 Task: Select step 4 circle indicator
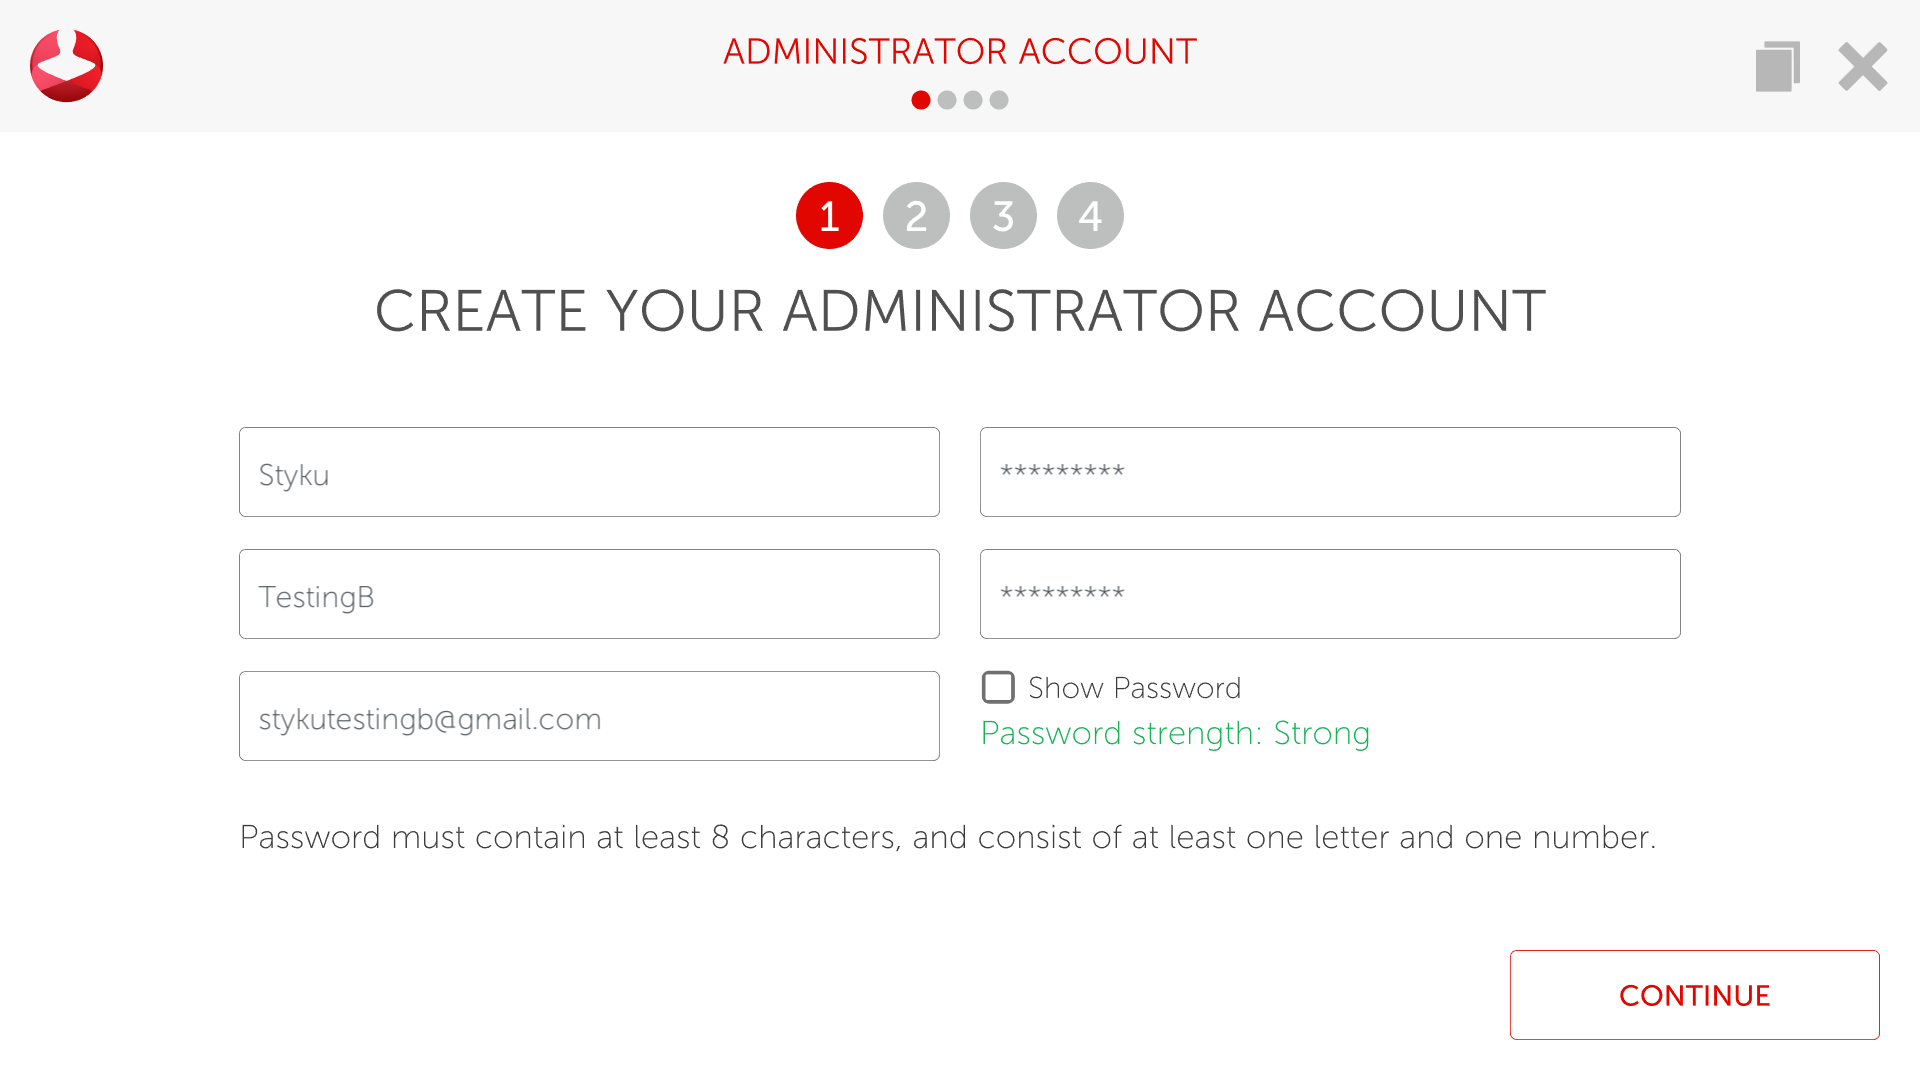tap(1090, 216)
